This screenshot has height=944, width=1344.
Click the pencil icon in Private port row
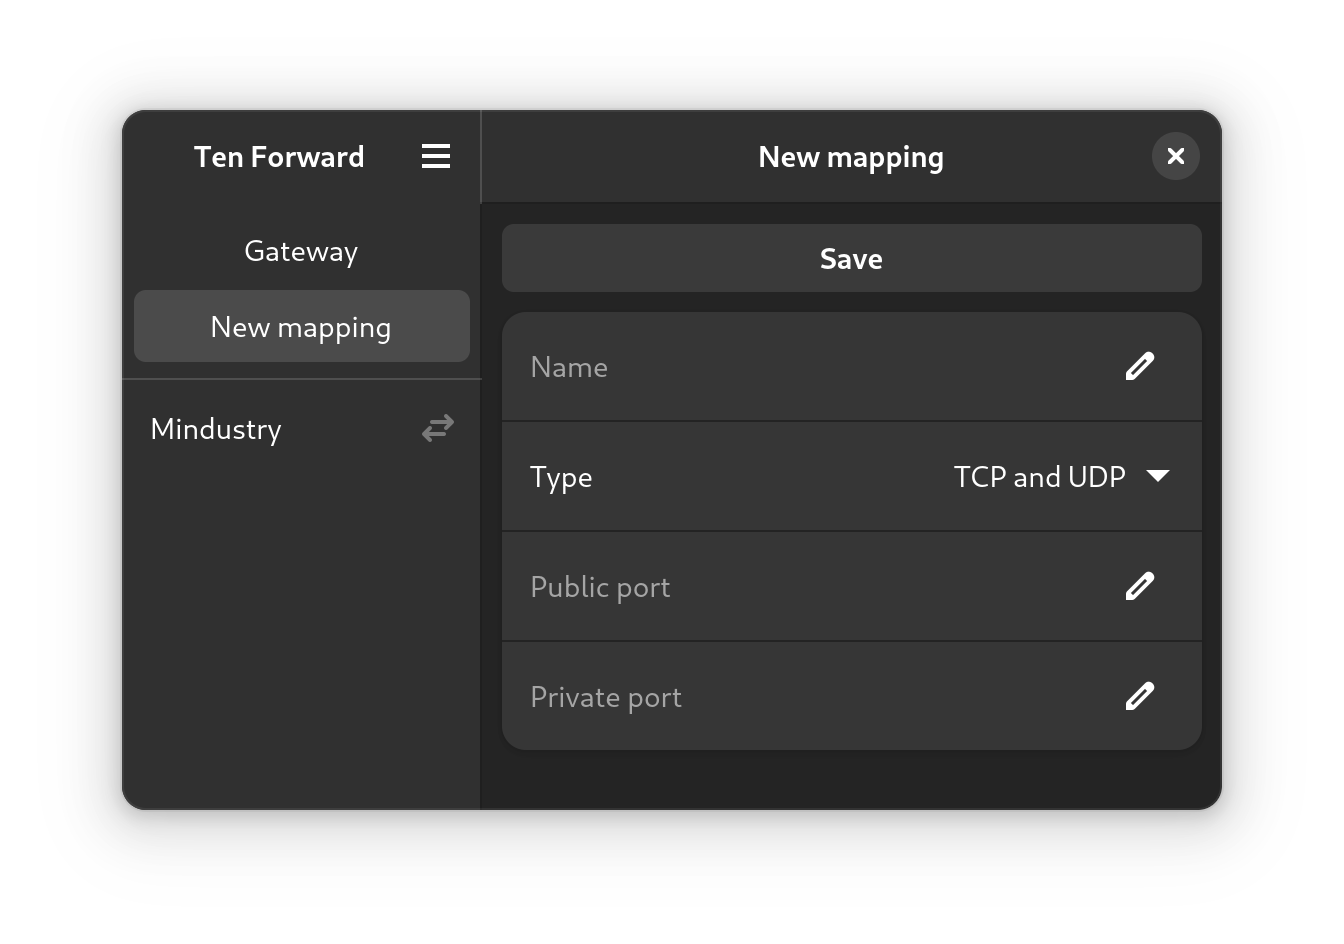[x=1140, y=696]
